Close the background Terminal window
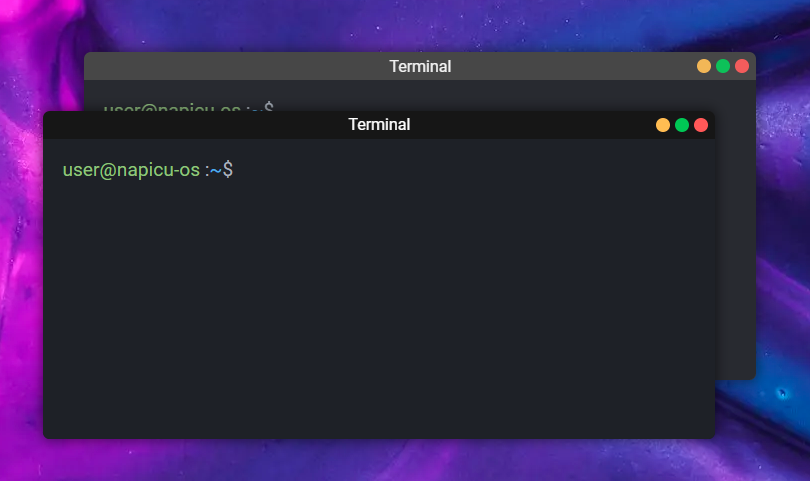 (x=742, y=66)
